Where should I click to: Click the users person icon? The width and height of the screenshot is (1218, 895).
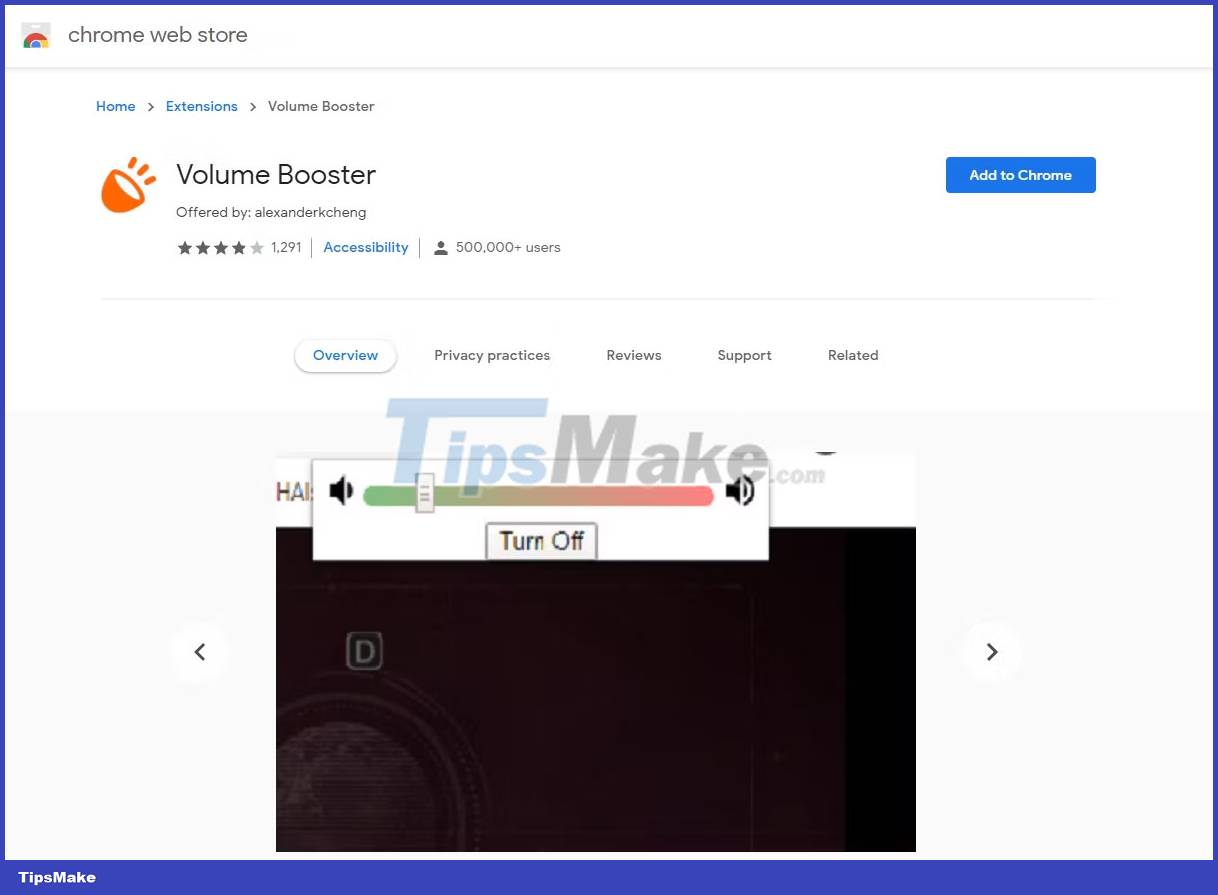pyautogui.click(x=440, y=248)
